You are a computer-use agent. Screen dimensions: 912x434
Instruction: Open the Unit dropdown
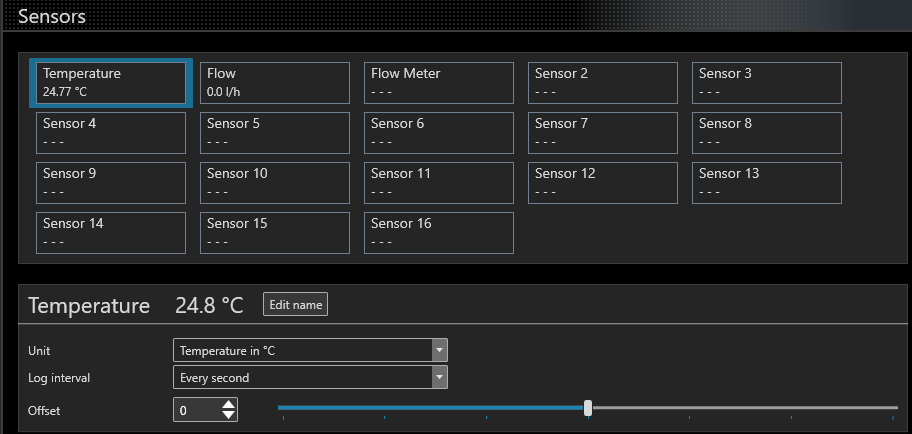pos(310,350)
